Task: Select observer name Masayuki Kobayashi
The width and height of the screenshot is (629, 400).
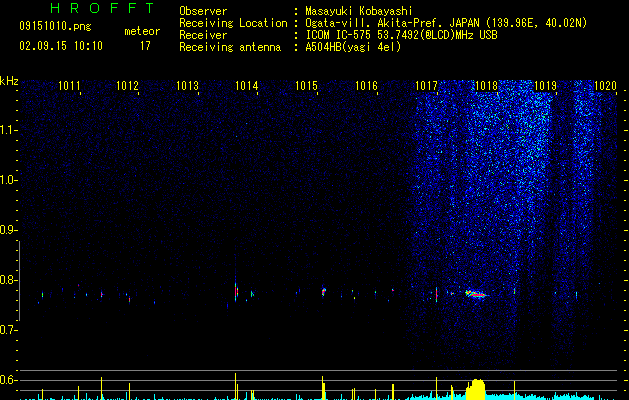Action: coord(359,11)
